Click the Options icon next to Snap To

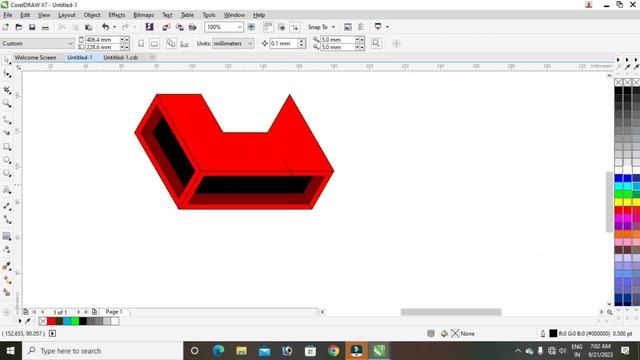(348, 27)
